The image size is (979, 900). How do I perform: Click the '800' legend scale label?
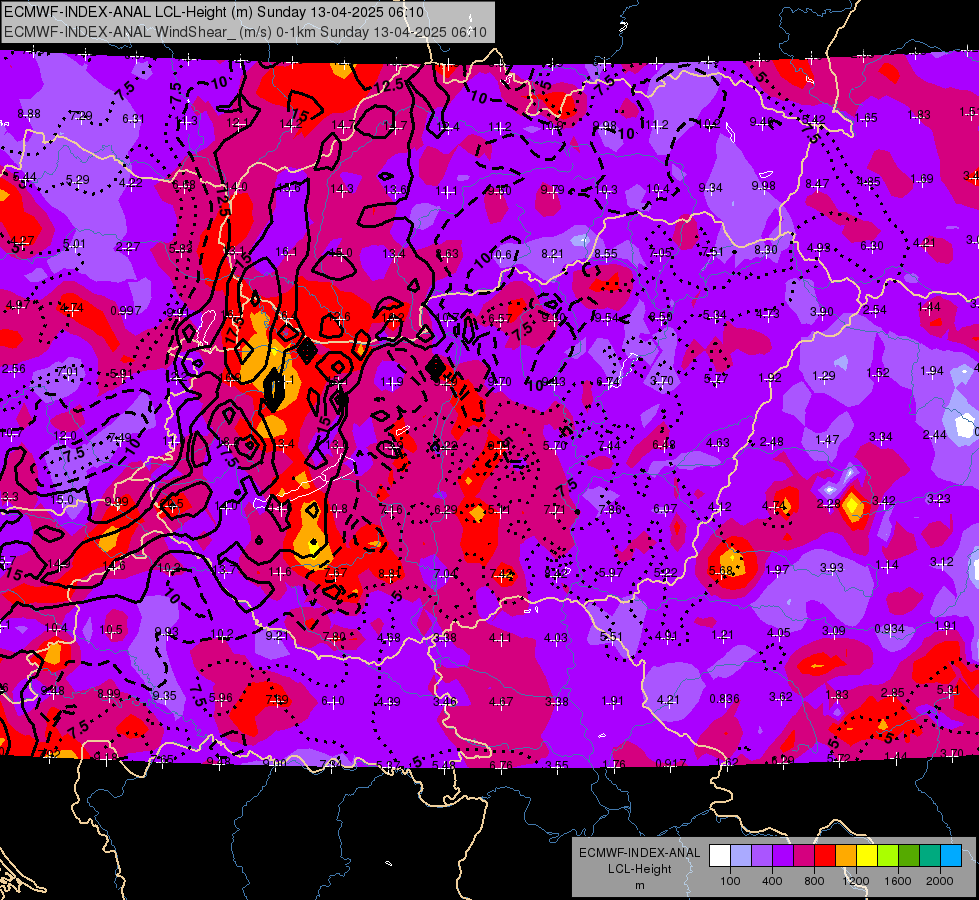tap(814, 881)
